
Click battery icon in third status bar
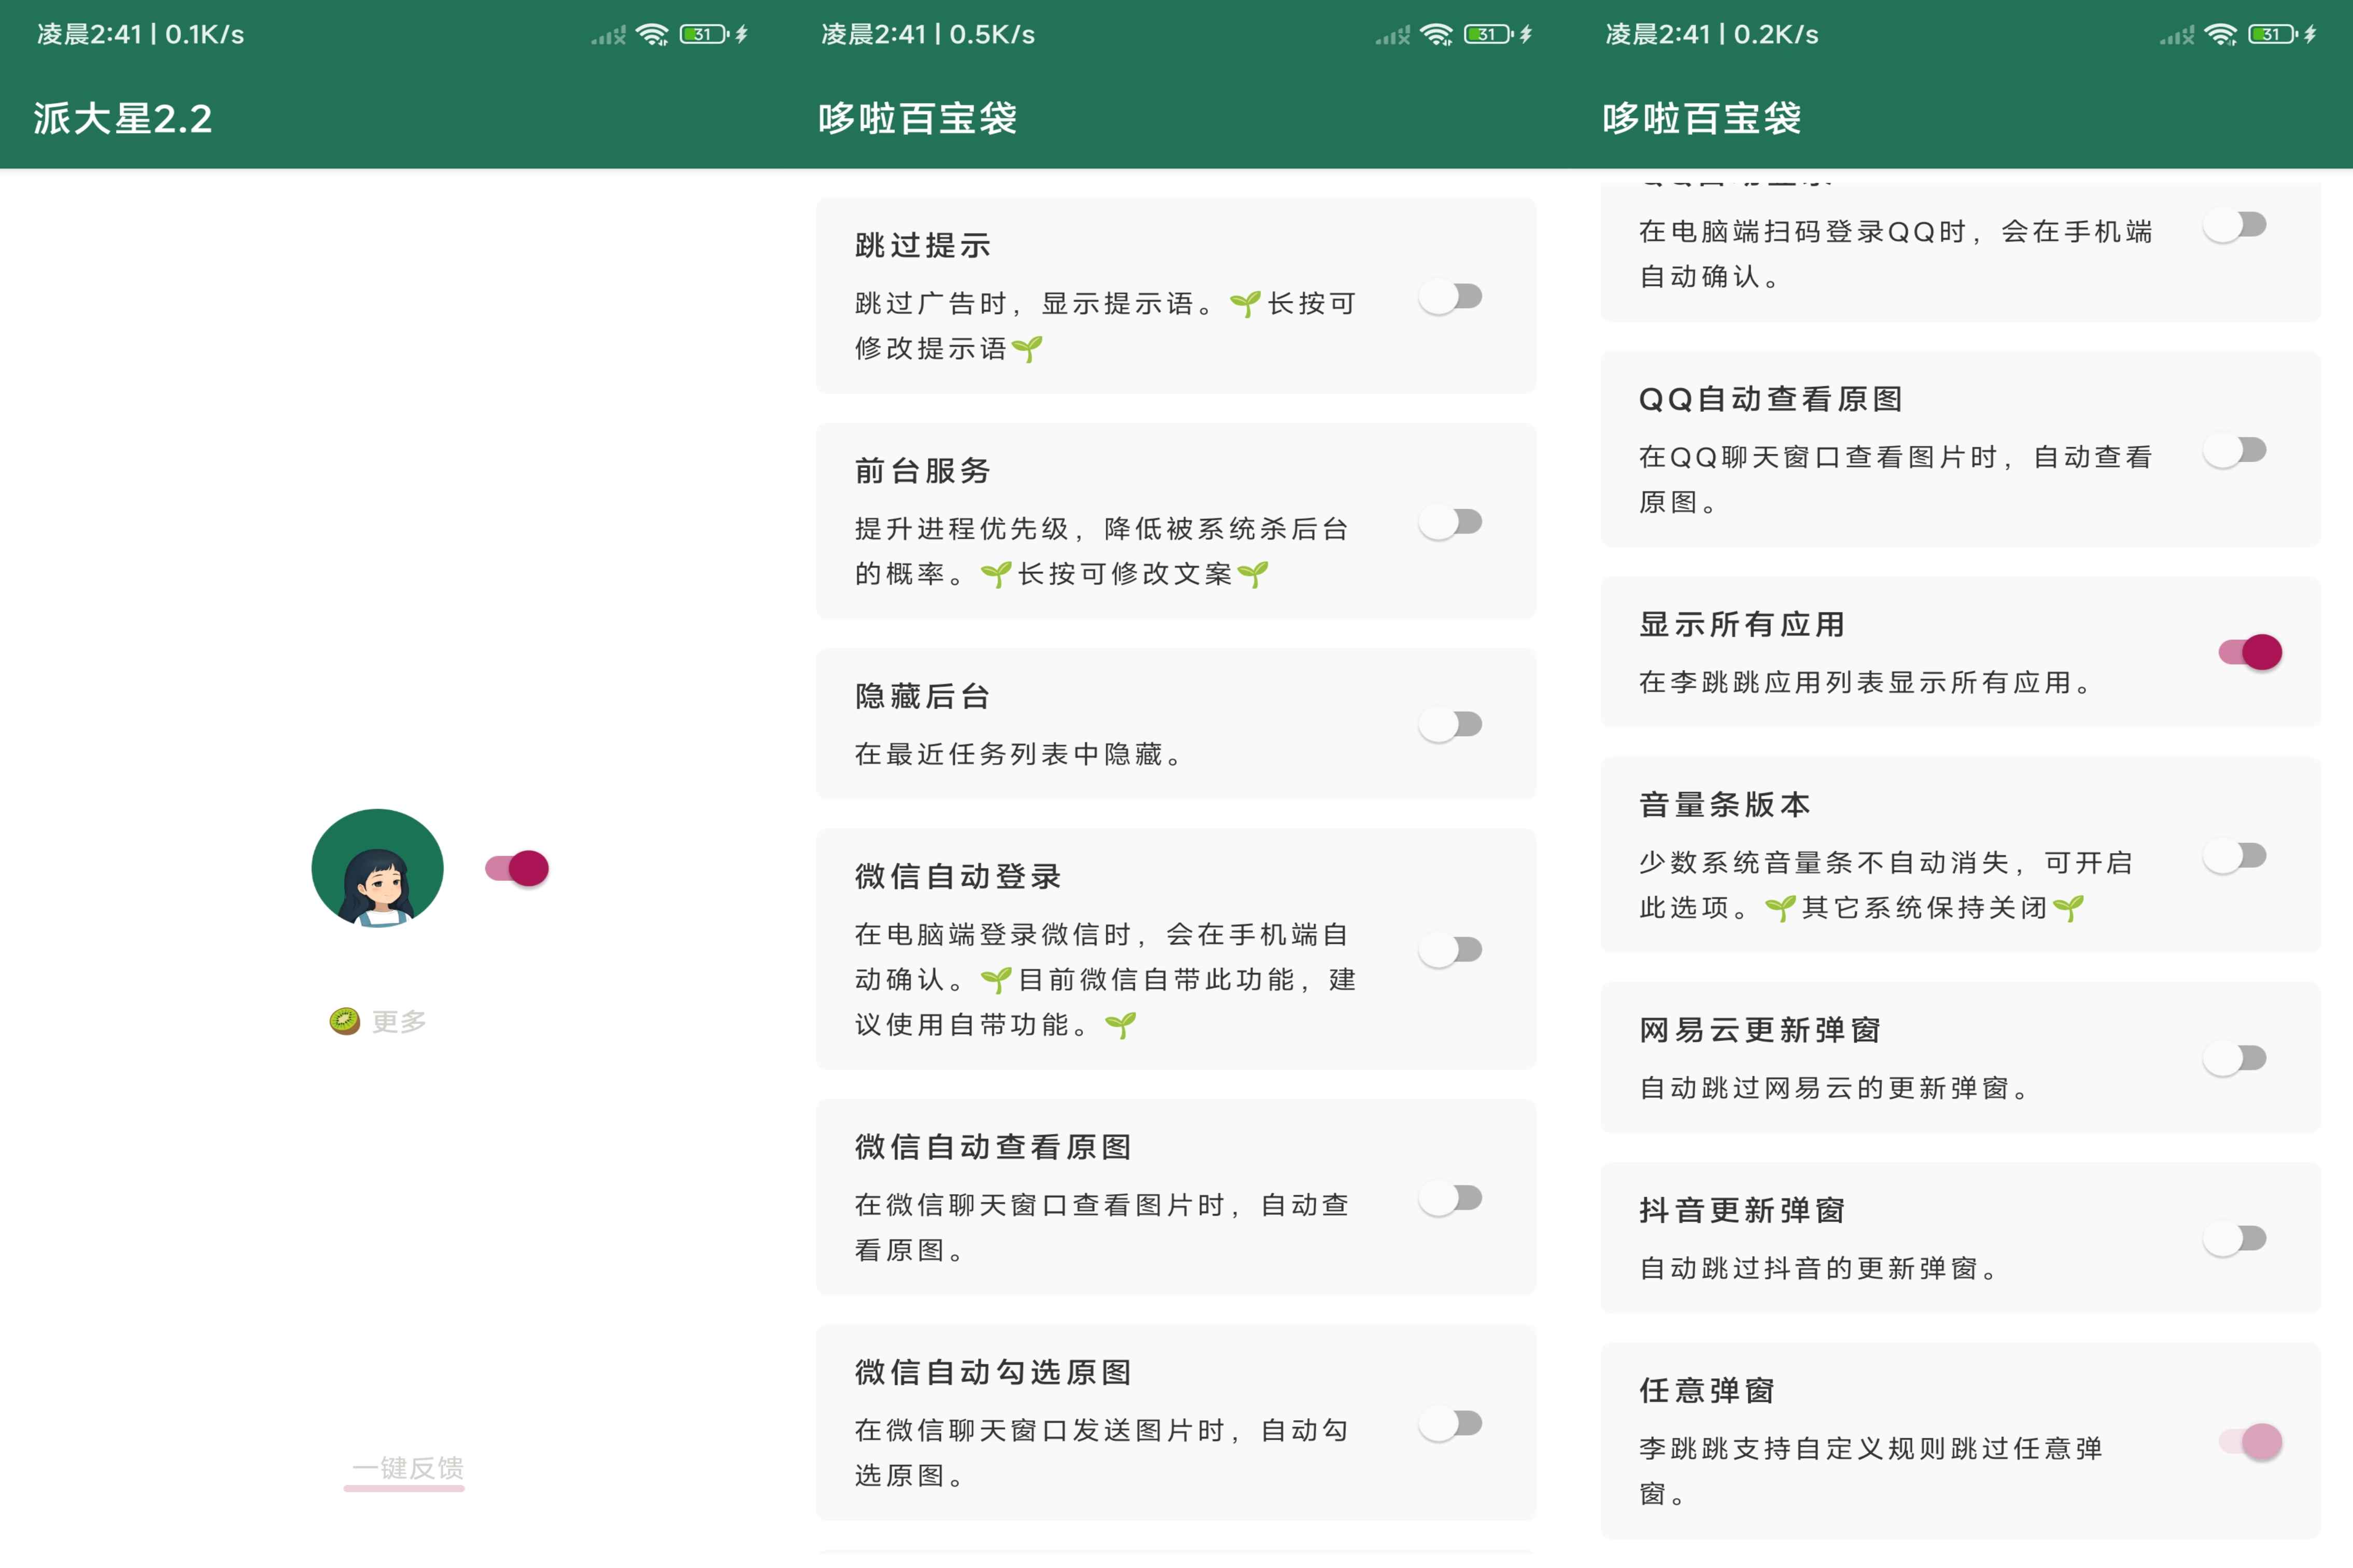click(x=2272, y=35)
